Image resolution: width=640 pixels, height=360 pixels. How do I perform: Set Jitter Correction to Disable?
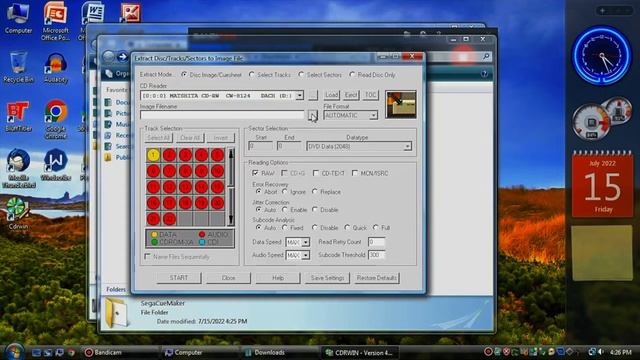click(x=315, y=209)
